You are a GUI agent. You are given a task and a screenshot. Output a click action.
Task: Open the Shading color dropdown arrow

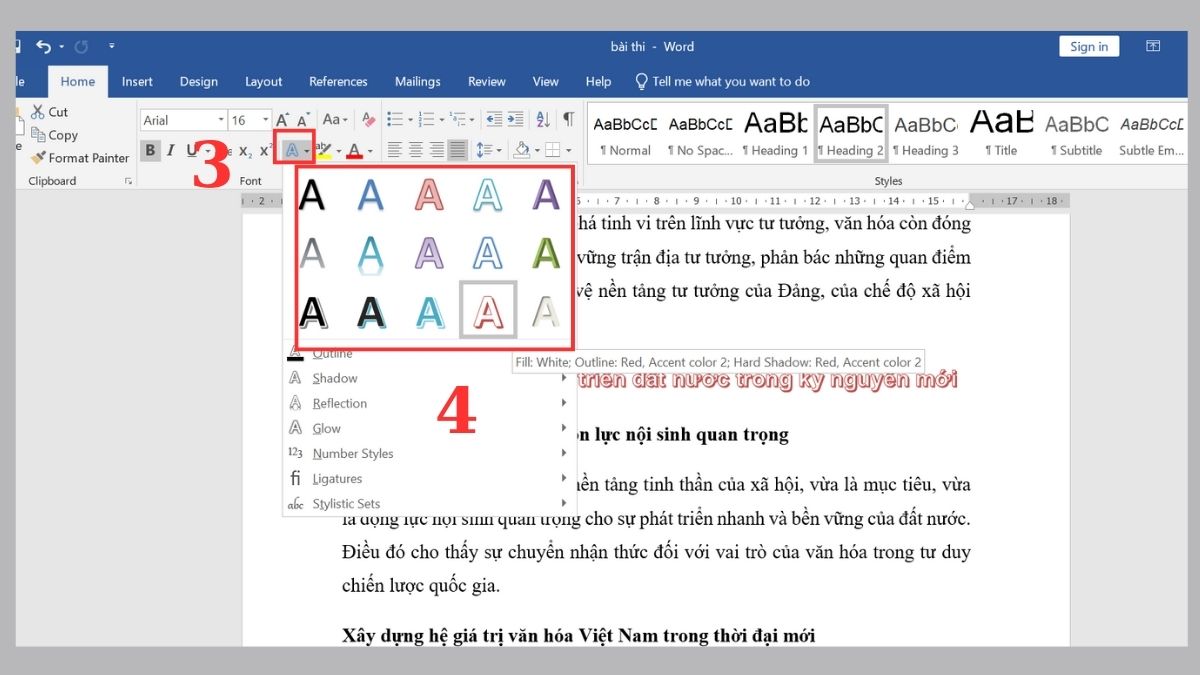point(536,151)
